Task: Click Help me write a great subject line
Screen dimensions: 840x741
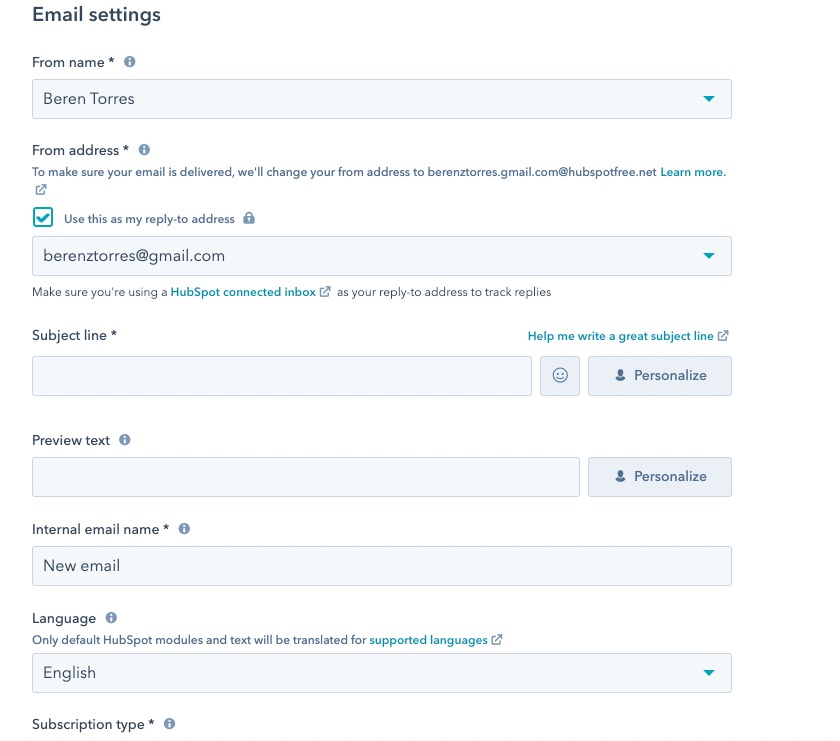Action: click(621, 336)
